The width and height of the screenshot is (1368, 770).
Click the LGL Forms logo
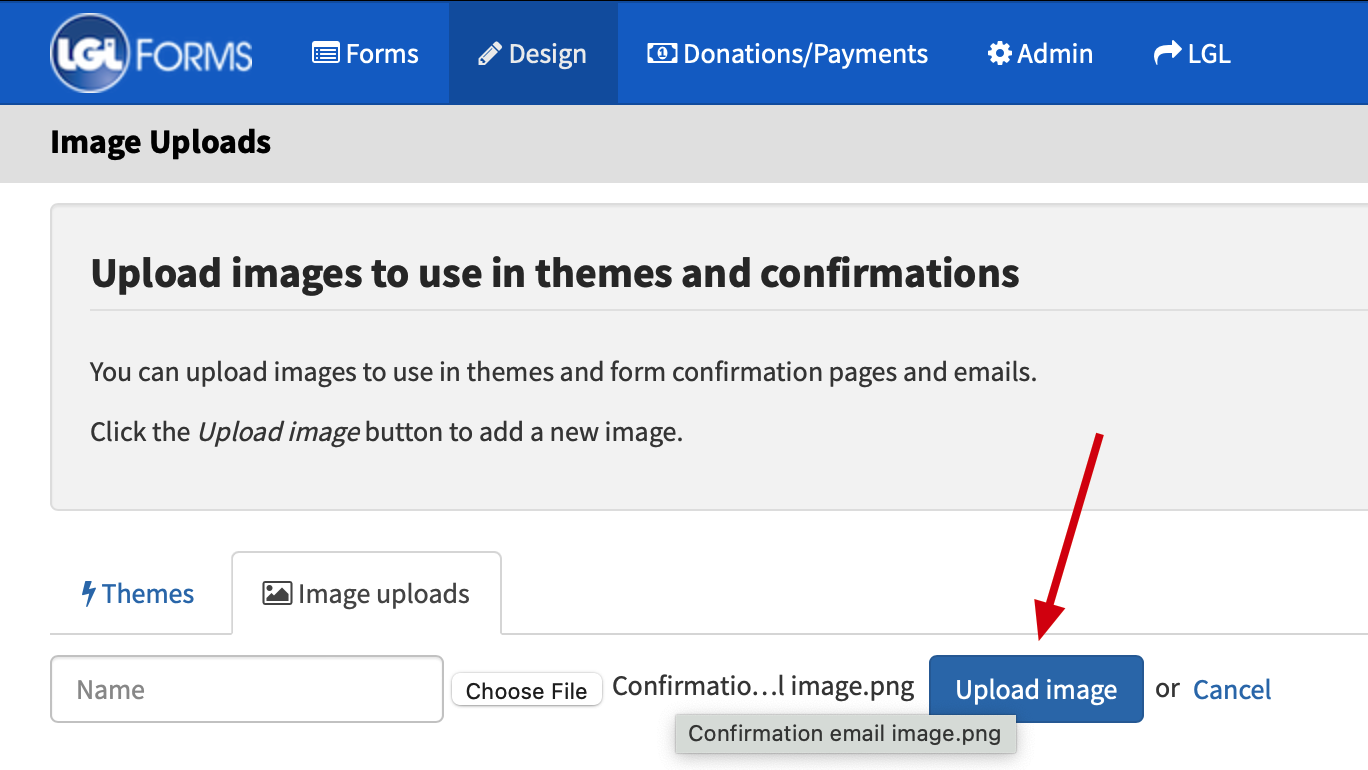[x=151, y=54]
